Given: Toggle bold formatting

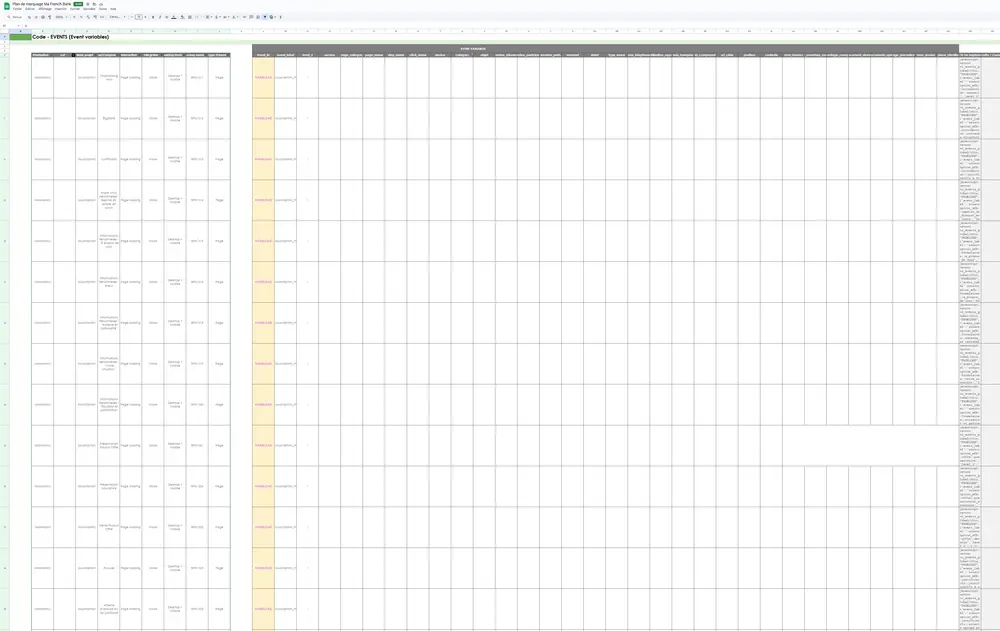Looking at the screenshot, I should coord(153,17).
